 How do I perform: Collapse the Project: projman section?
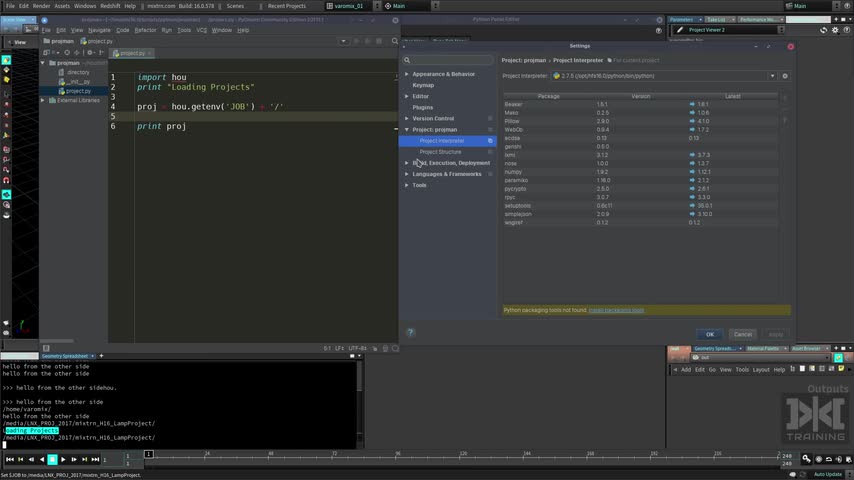(x=407, y=130)
